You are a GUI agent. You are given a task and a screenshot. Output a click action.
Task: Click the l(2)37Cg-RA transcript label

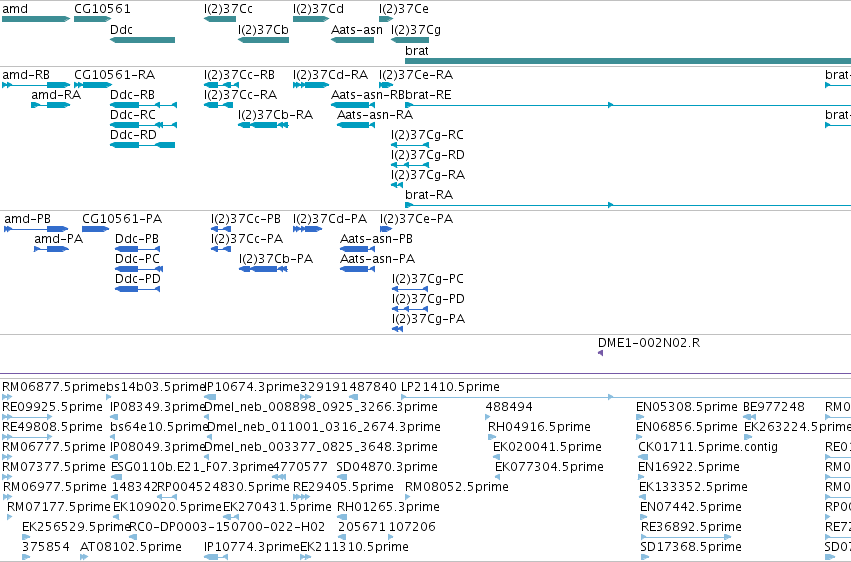pos(428,175)
